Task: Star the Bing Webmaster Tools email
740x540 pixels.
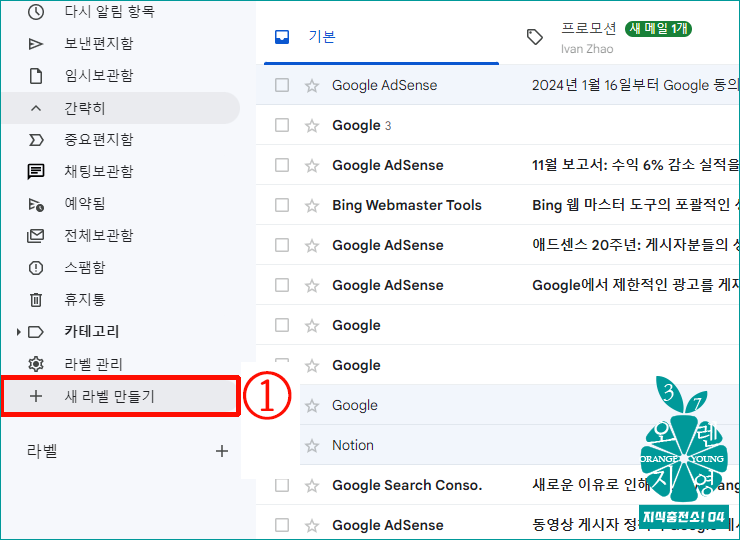Action: pos(311,205)
